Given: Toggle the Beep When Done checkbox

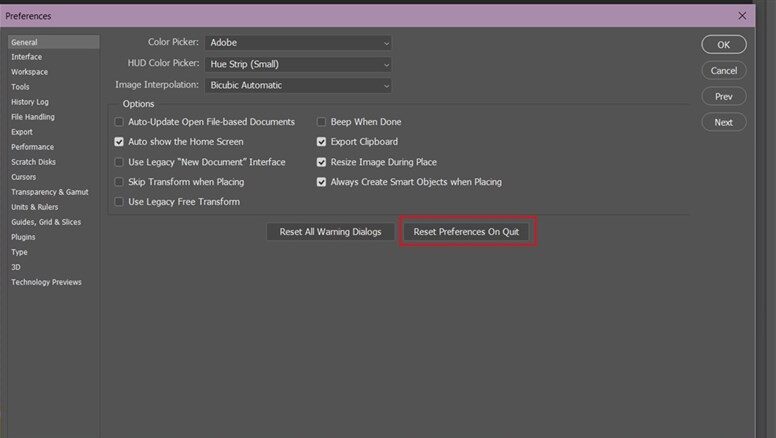Looking at the screenshot, I should pyautogui.click(x=322, y=122).
